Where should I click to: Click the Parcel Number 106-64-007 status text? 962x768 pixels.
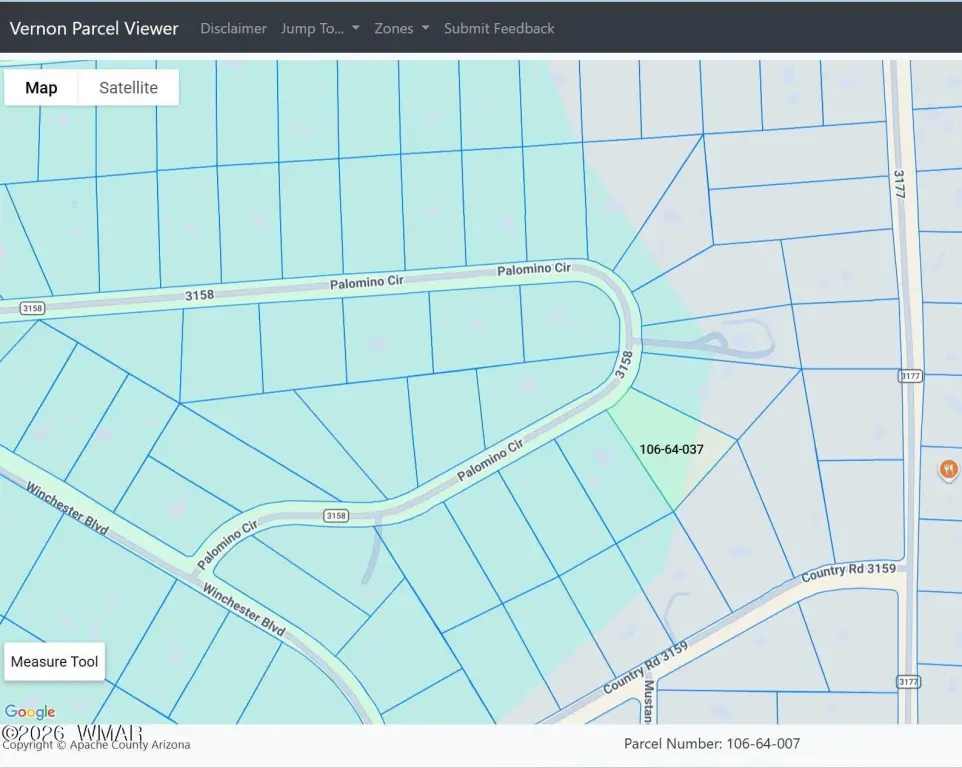point(711,743)
